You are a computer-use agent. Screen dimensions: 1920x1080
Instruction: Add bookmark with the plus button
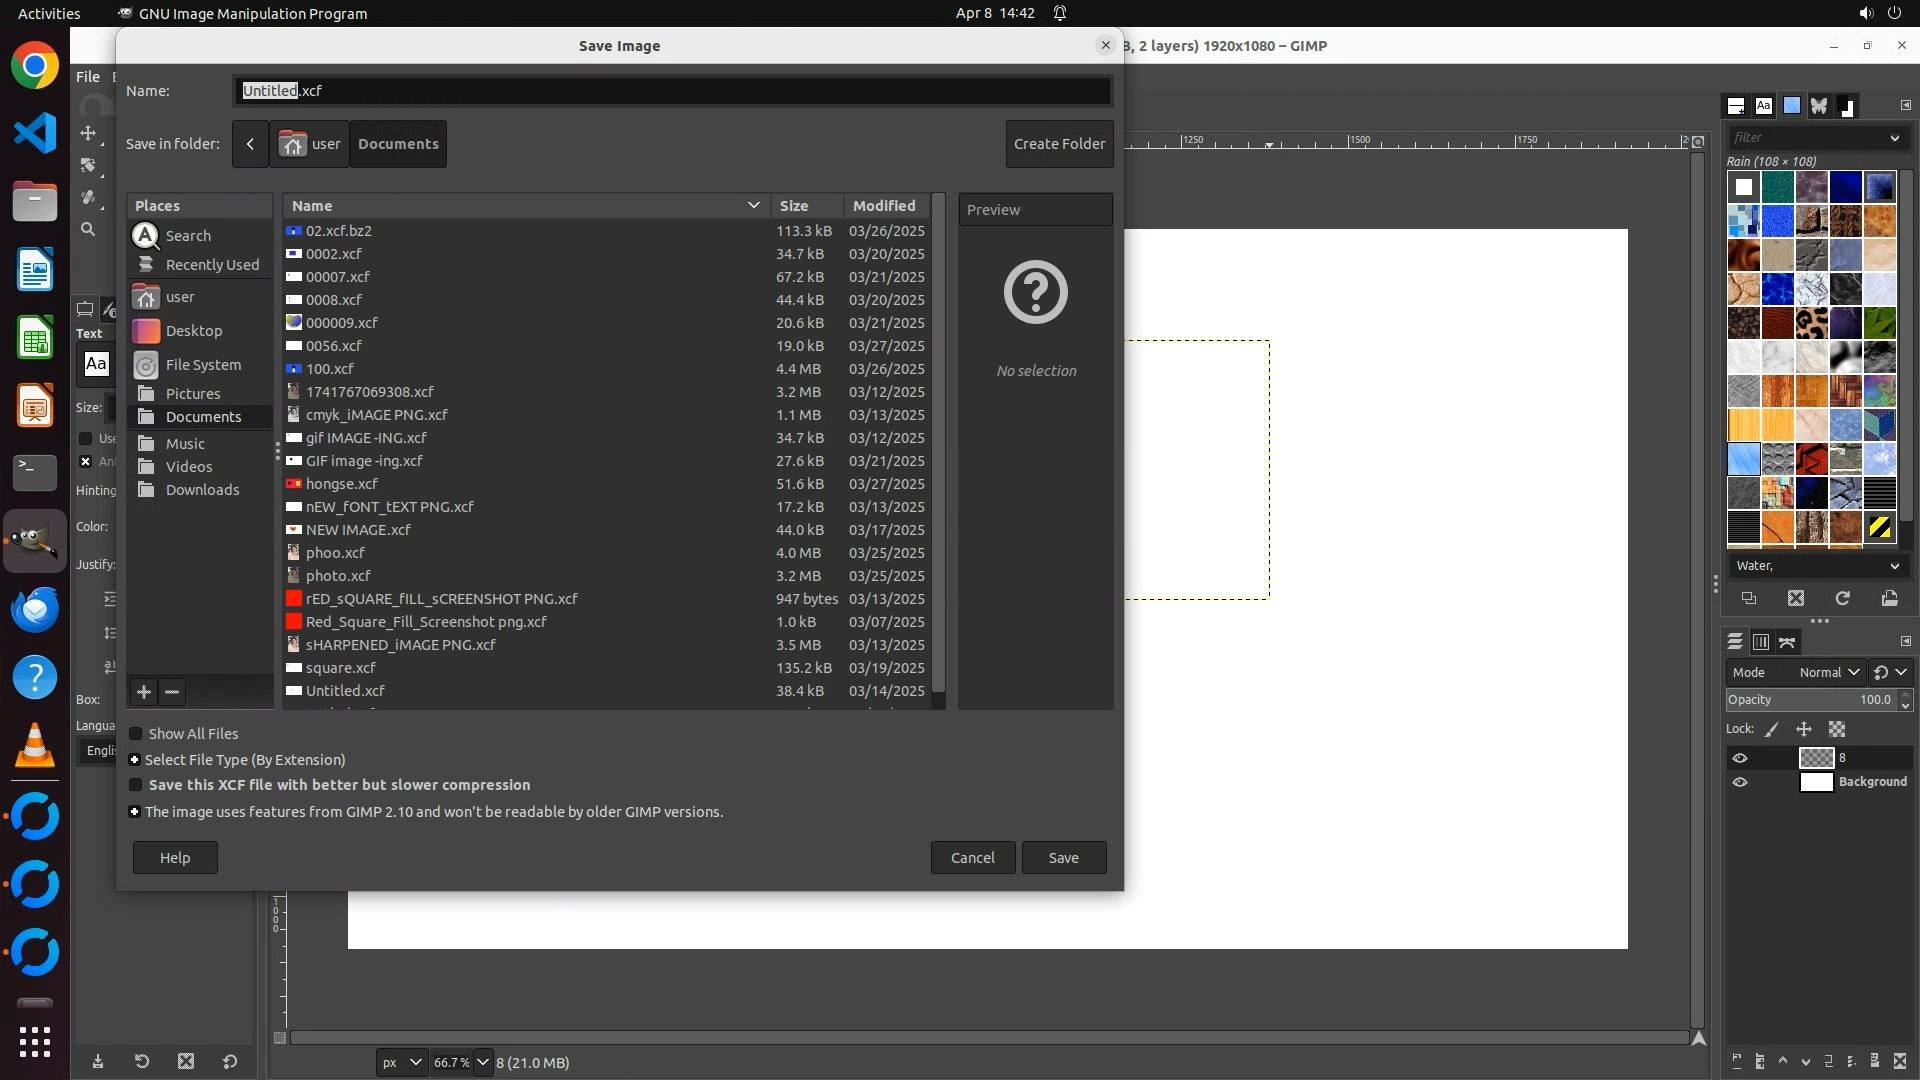pyautogui.click(x=144, y=692)
